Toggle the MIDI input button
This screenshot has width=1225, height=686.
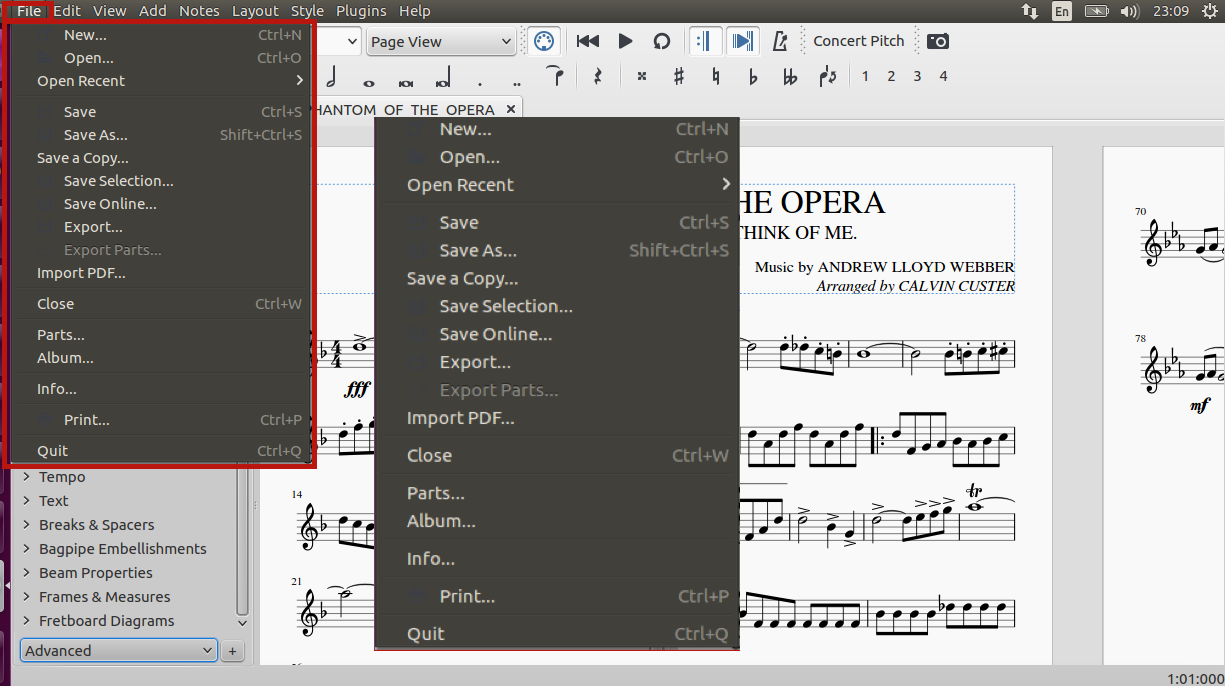(544, 41)
